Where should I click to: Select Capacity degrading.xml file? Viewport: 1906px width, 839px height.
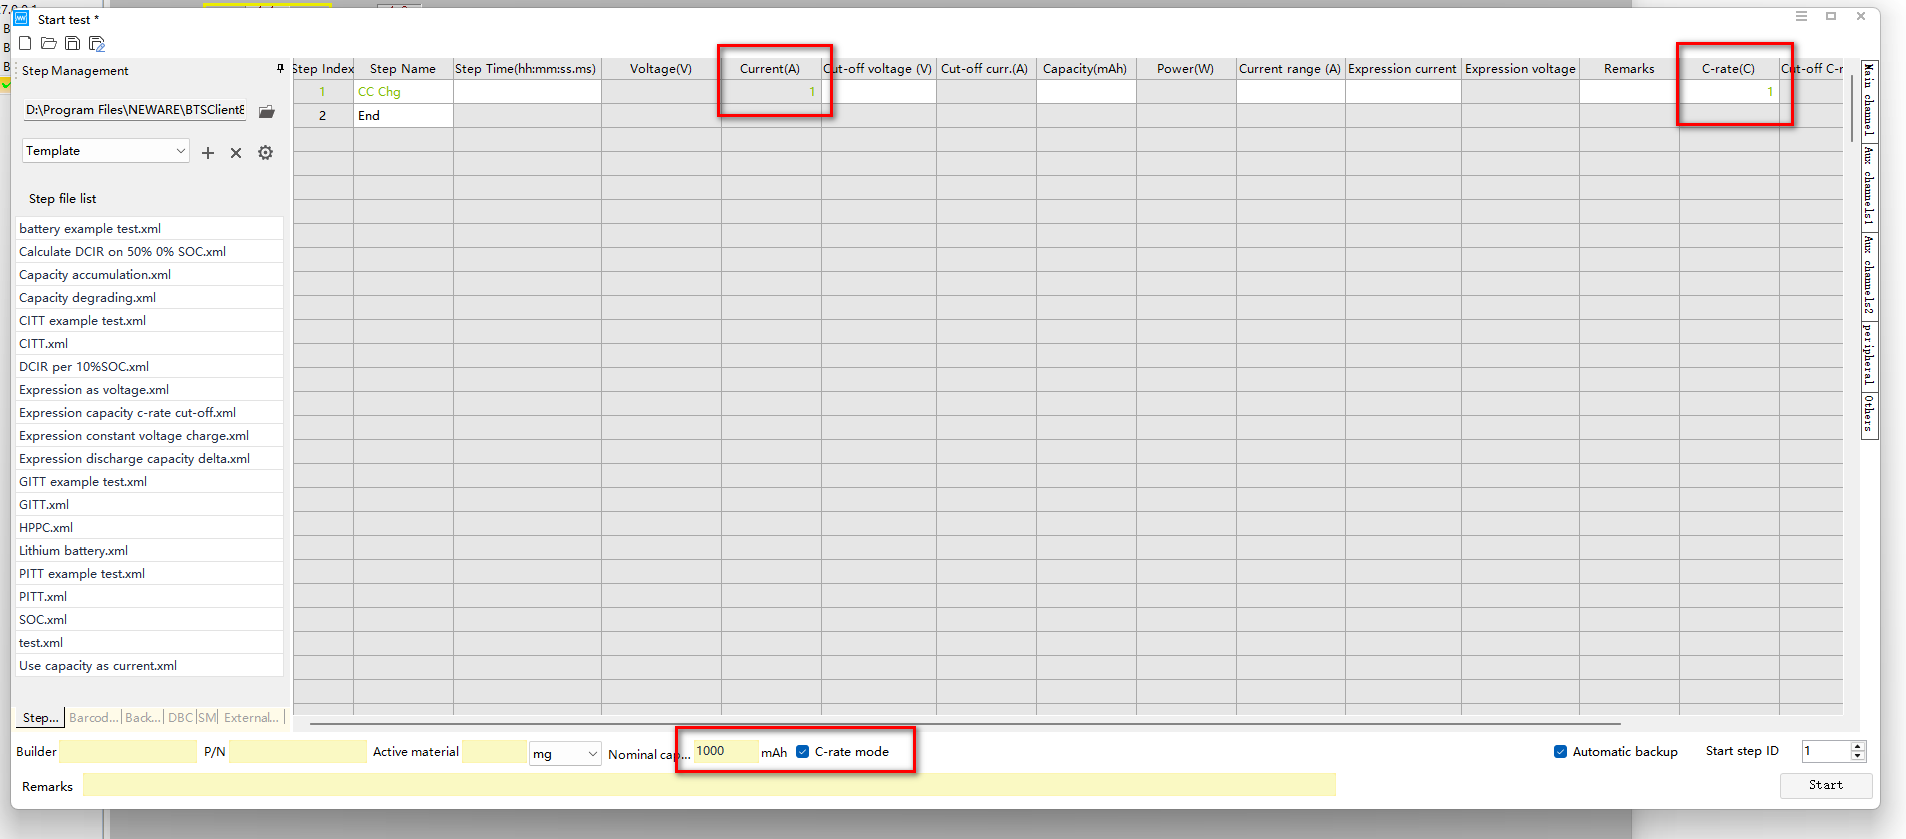(149, 298)
